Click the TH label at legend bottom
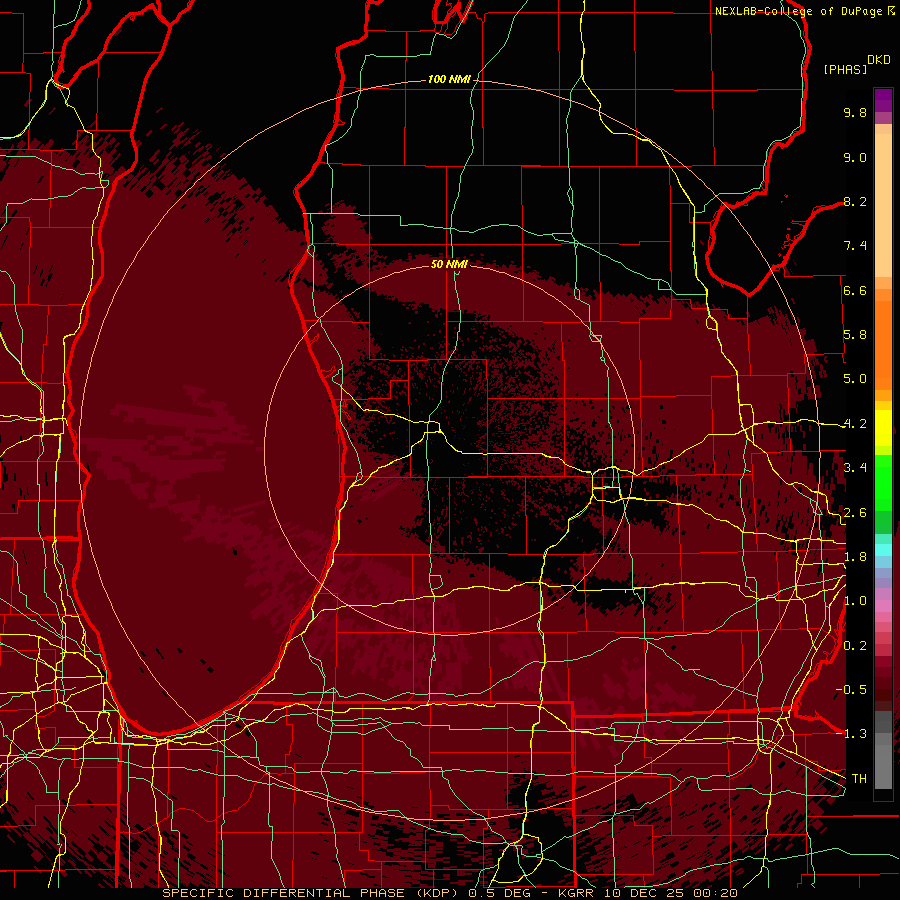The width and height of the screenshot is (900, 900). (x=859, y=778)
